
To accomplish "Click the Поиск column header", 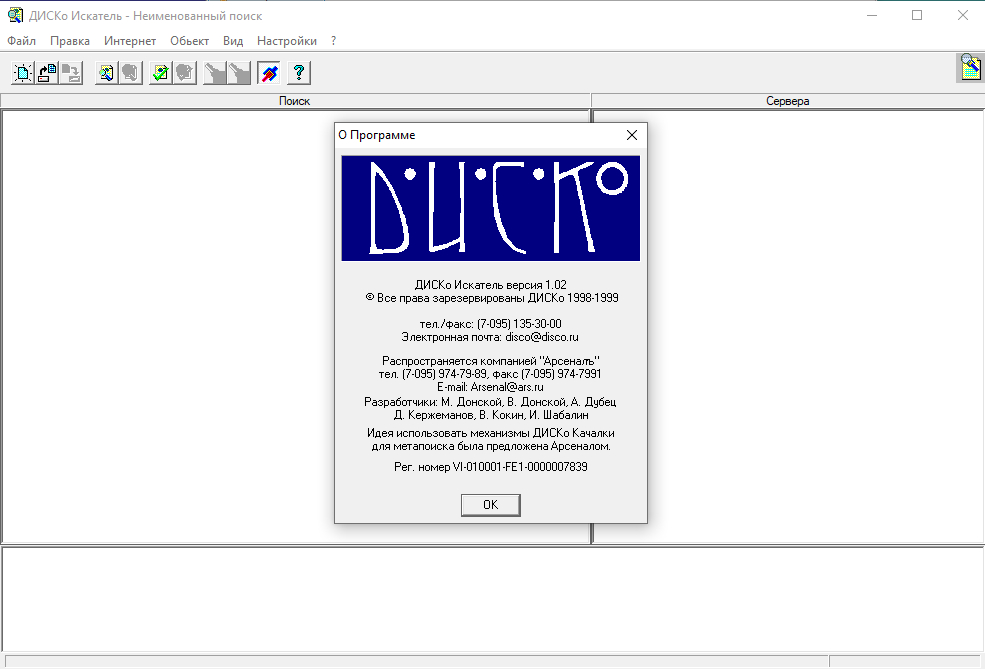I will click(x=295, y=101).
